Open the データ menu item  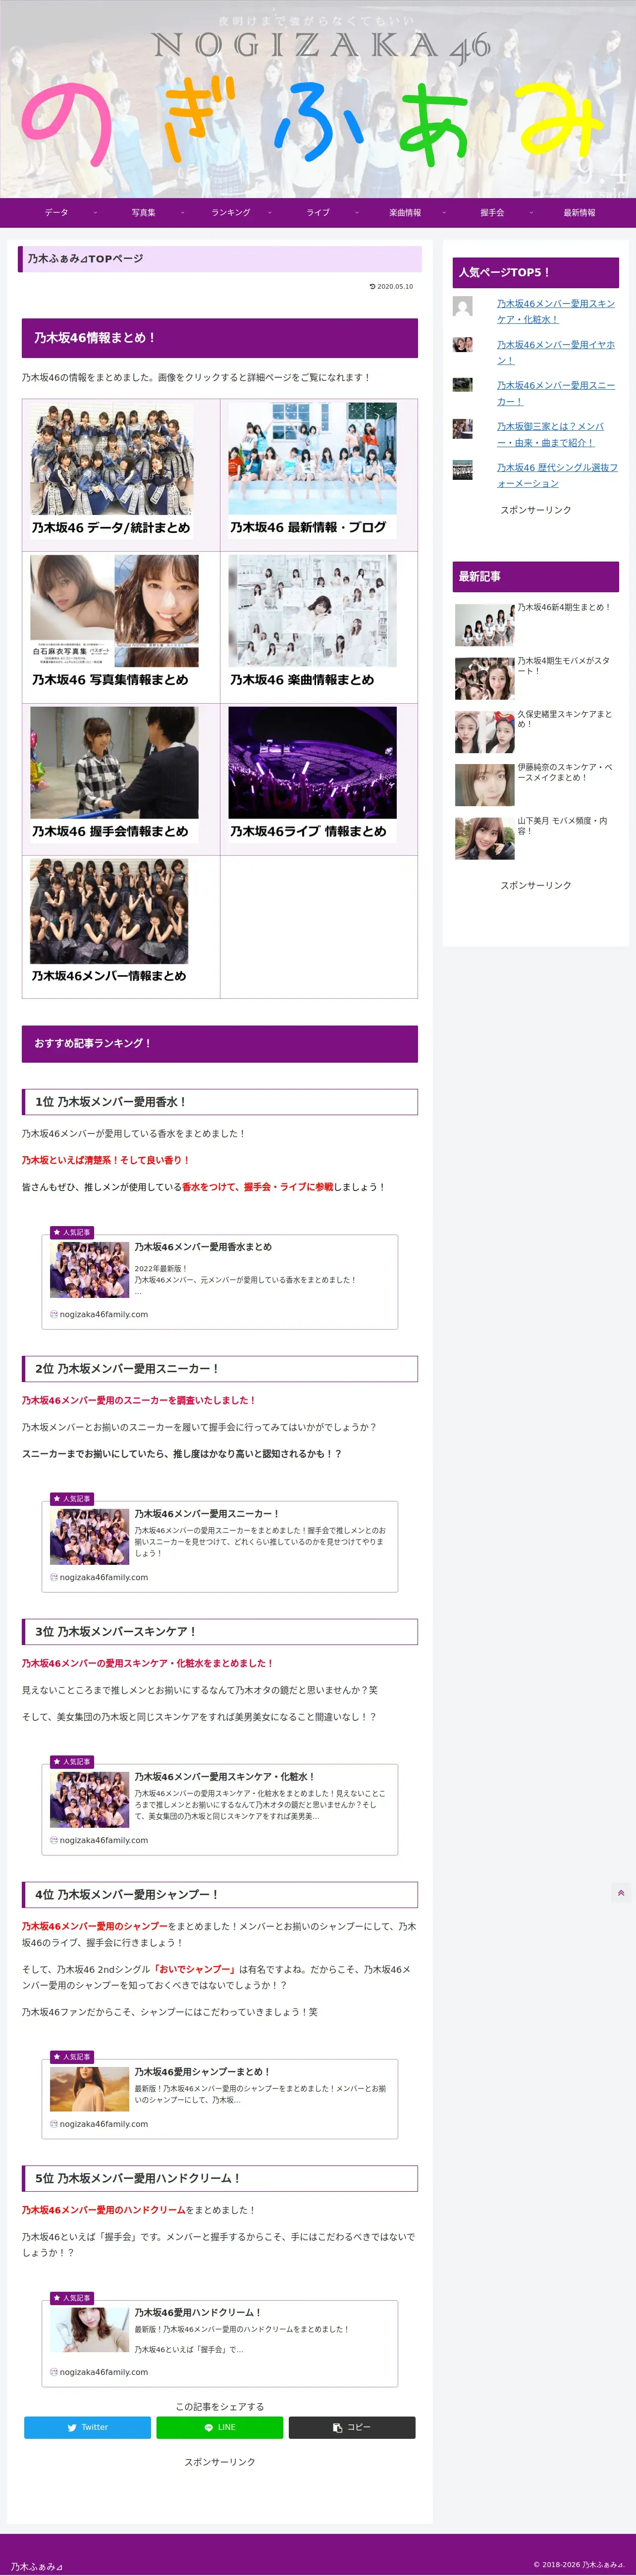click(57, 213)
